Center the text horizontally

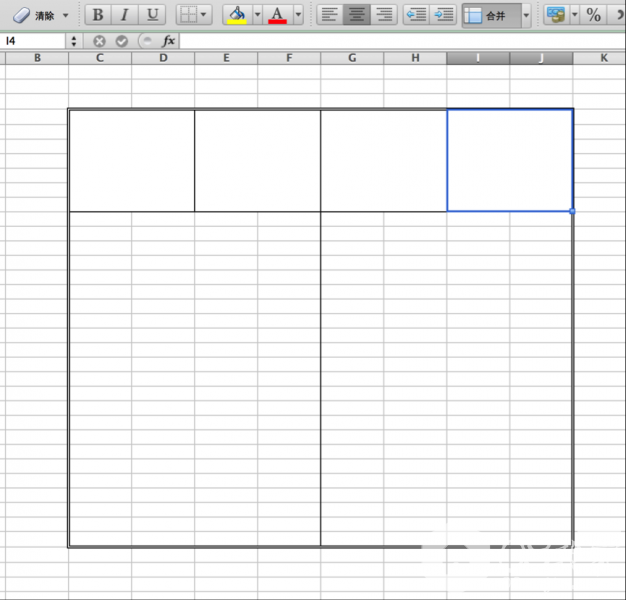pos(356,16)
